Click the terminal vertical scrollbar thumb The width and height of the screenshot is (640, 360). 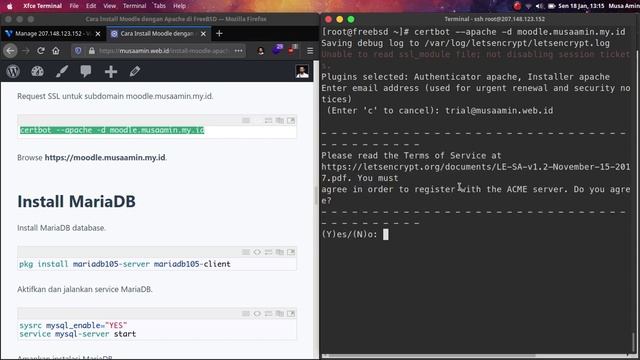633,342
